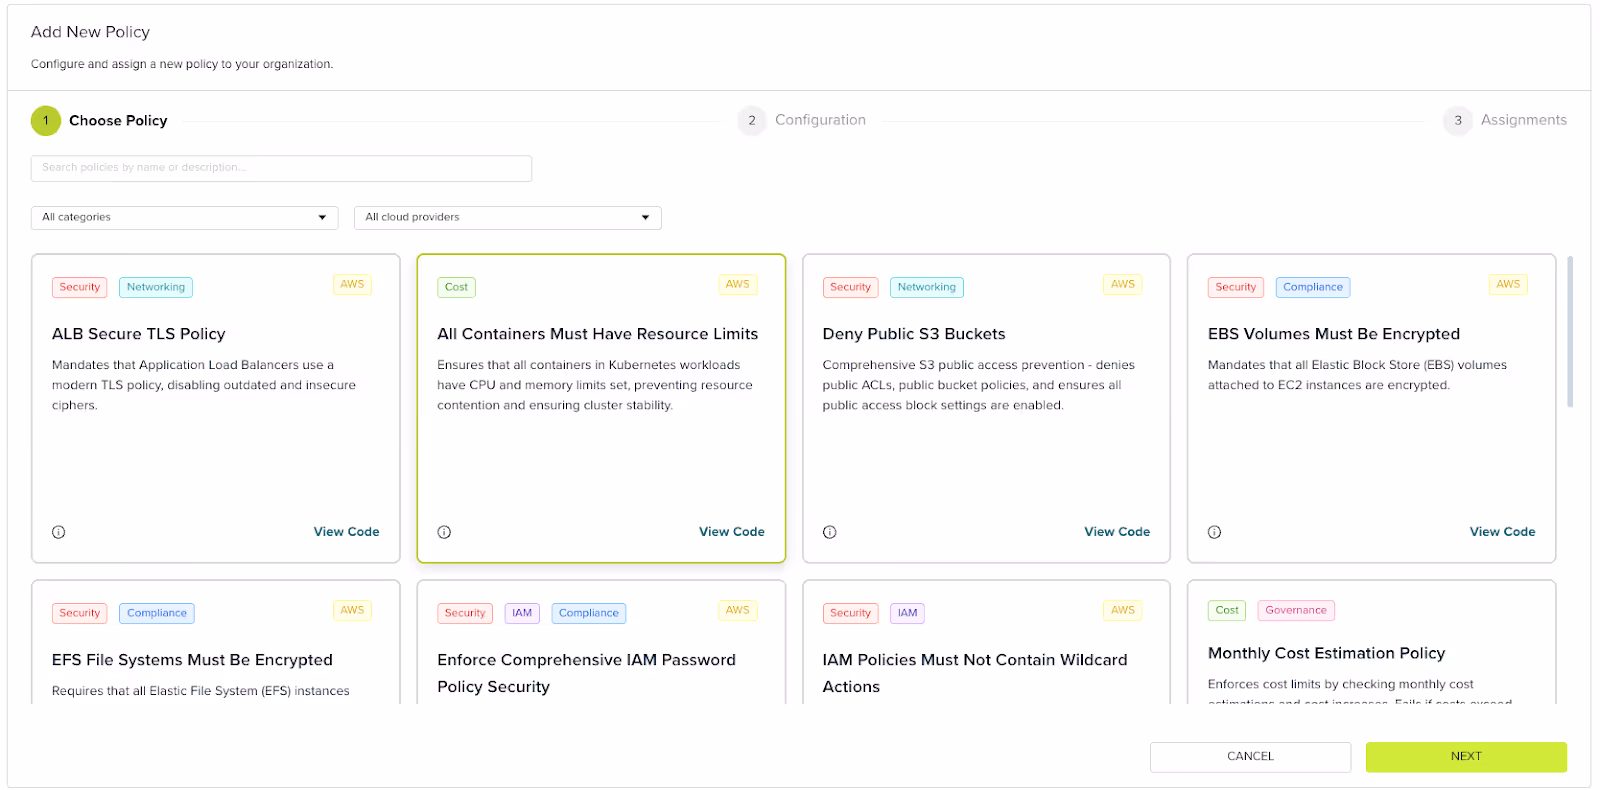View Code for ALB Secure TLS Policy
Screen dimensions: 1600x790
pyautogui.click(x=346, y=532)
